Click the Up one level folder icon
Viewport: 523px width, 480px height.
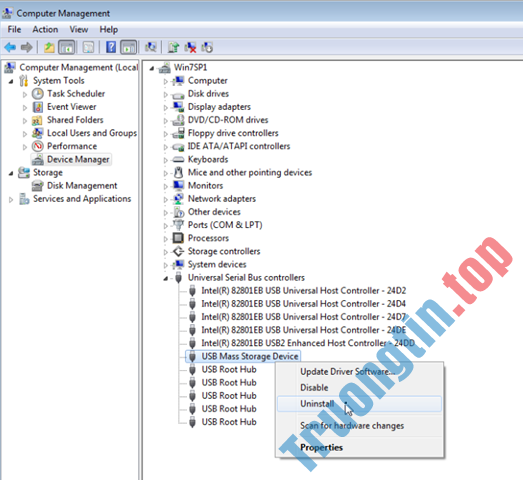[x=49, y=47]
